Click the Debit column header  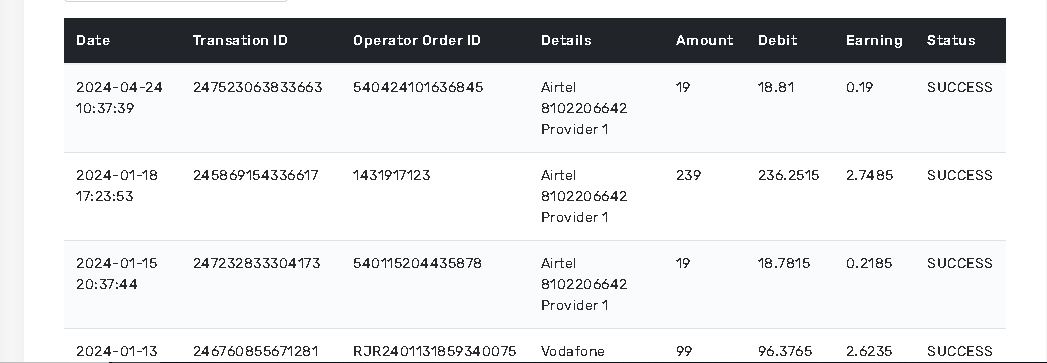click(x=778, y=40)
